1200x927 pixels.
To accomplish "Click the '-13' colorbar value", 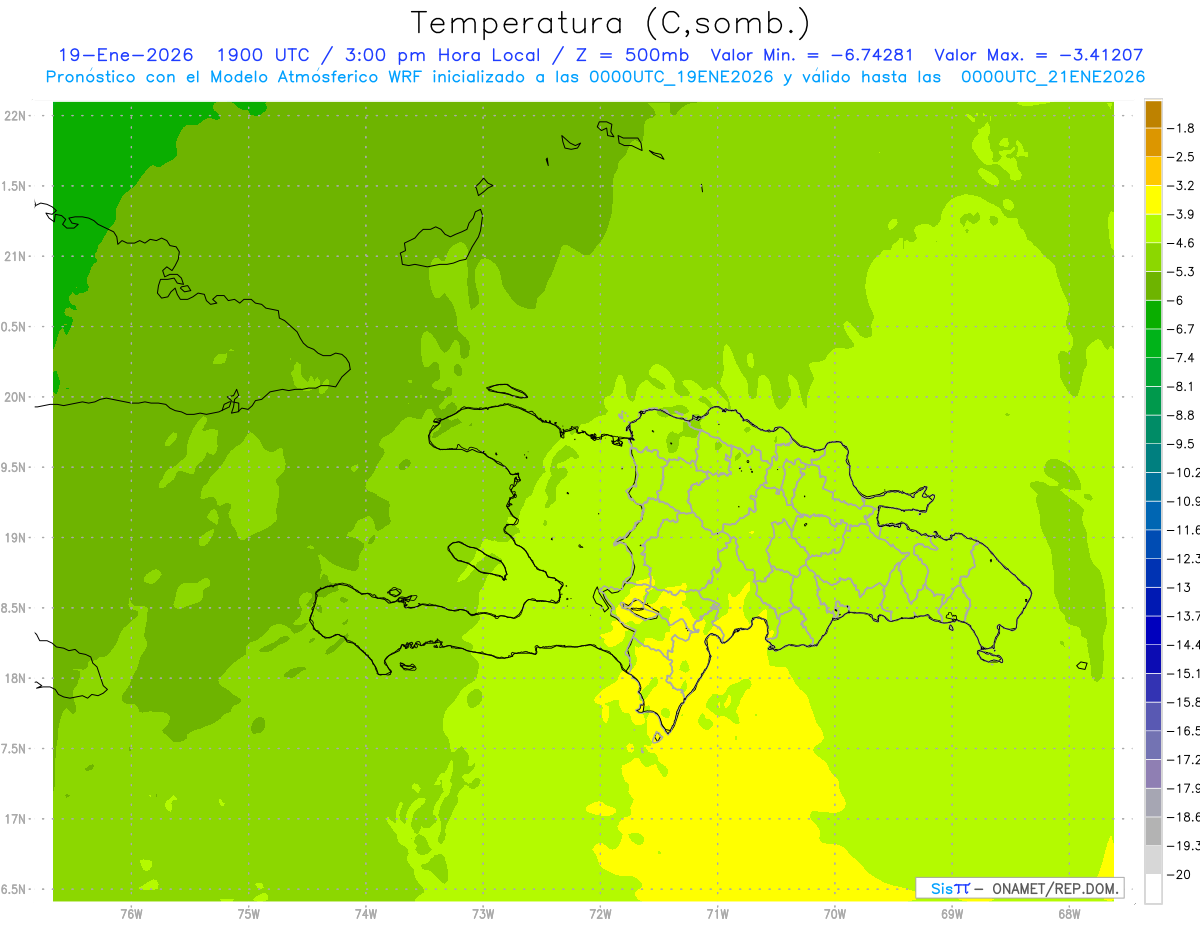I will (x=1179, y=587).
